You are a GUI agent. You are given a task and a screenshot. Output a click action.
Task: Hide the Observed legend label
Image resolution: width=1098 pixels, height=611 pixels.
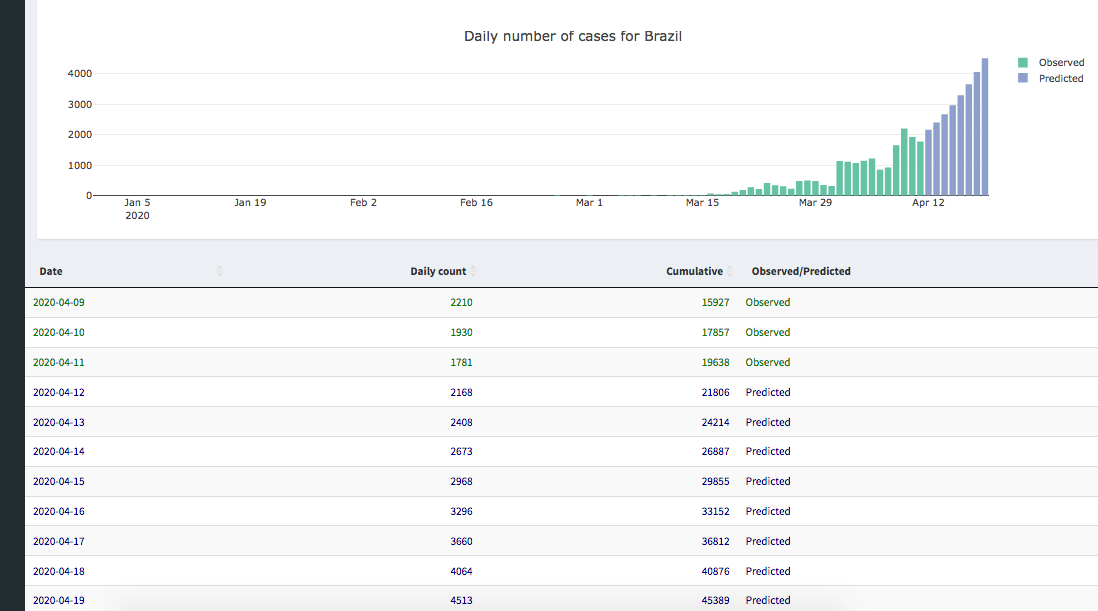(x=1061, y=62)
